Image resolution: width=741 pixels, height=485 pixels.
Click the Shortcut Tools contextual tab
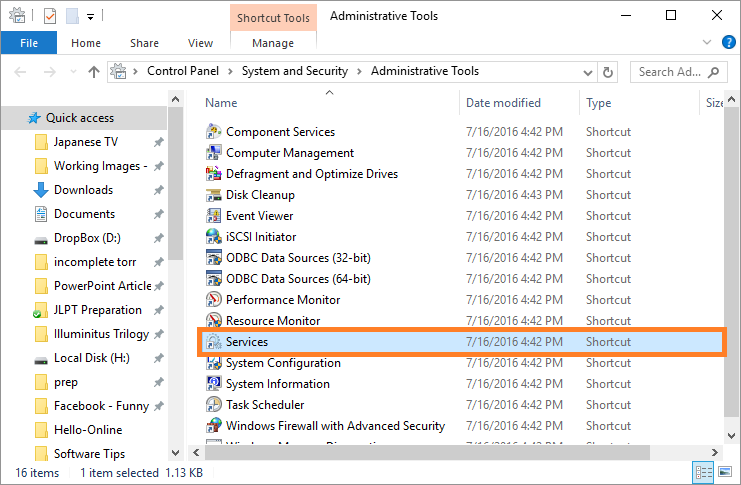[x=273, y=18]
